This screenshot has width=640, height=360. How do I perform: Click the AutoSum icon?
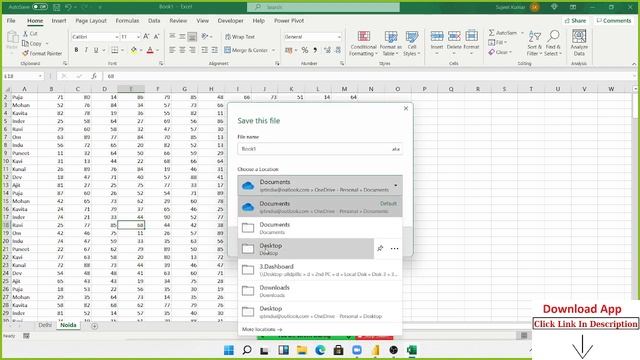[491, 33]
